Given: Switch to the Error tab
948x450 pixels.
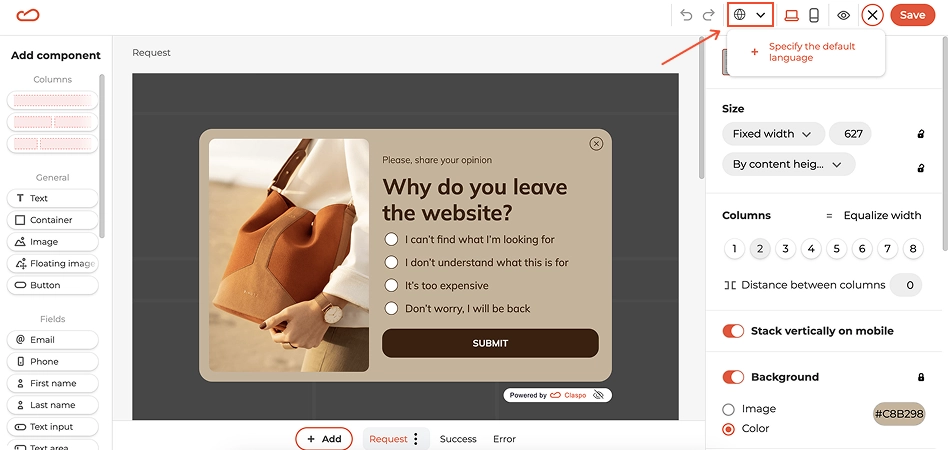Looking at the screenshot, I should click(504, 439).
